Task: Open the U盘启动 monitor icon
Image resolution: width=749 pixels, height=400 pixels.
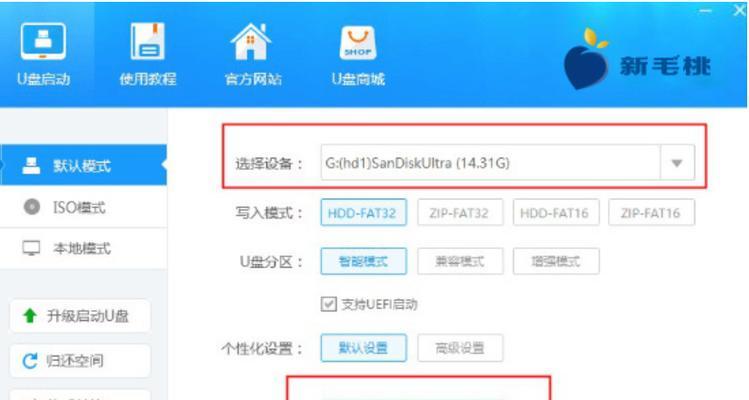Action: (x=43, y=41)
